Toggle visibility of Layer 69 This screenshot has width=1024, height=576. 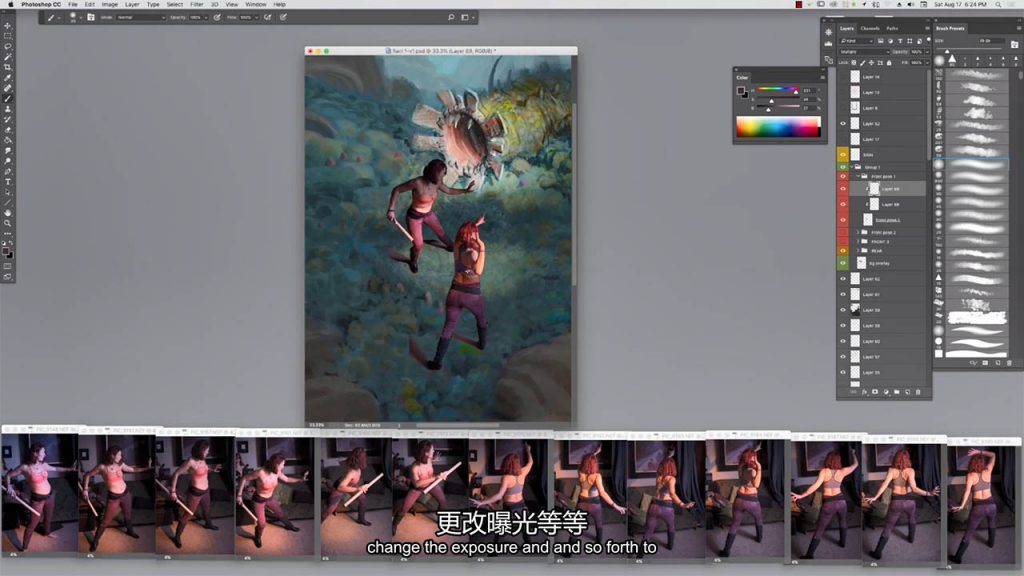[843, 189]
